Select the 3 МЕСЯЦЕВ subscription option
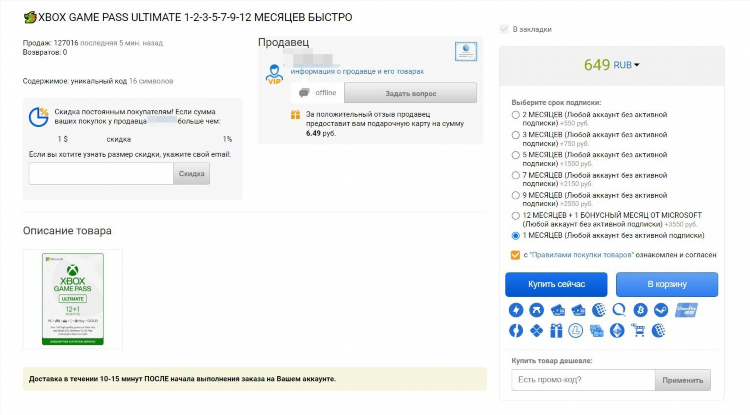Screen dimensions: 750x415 516,135
